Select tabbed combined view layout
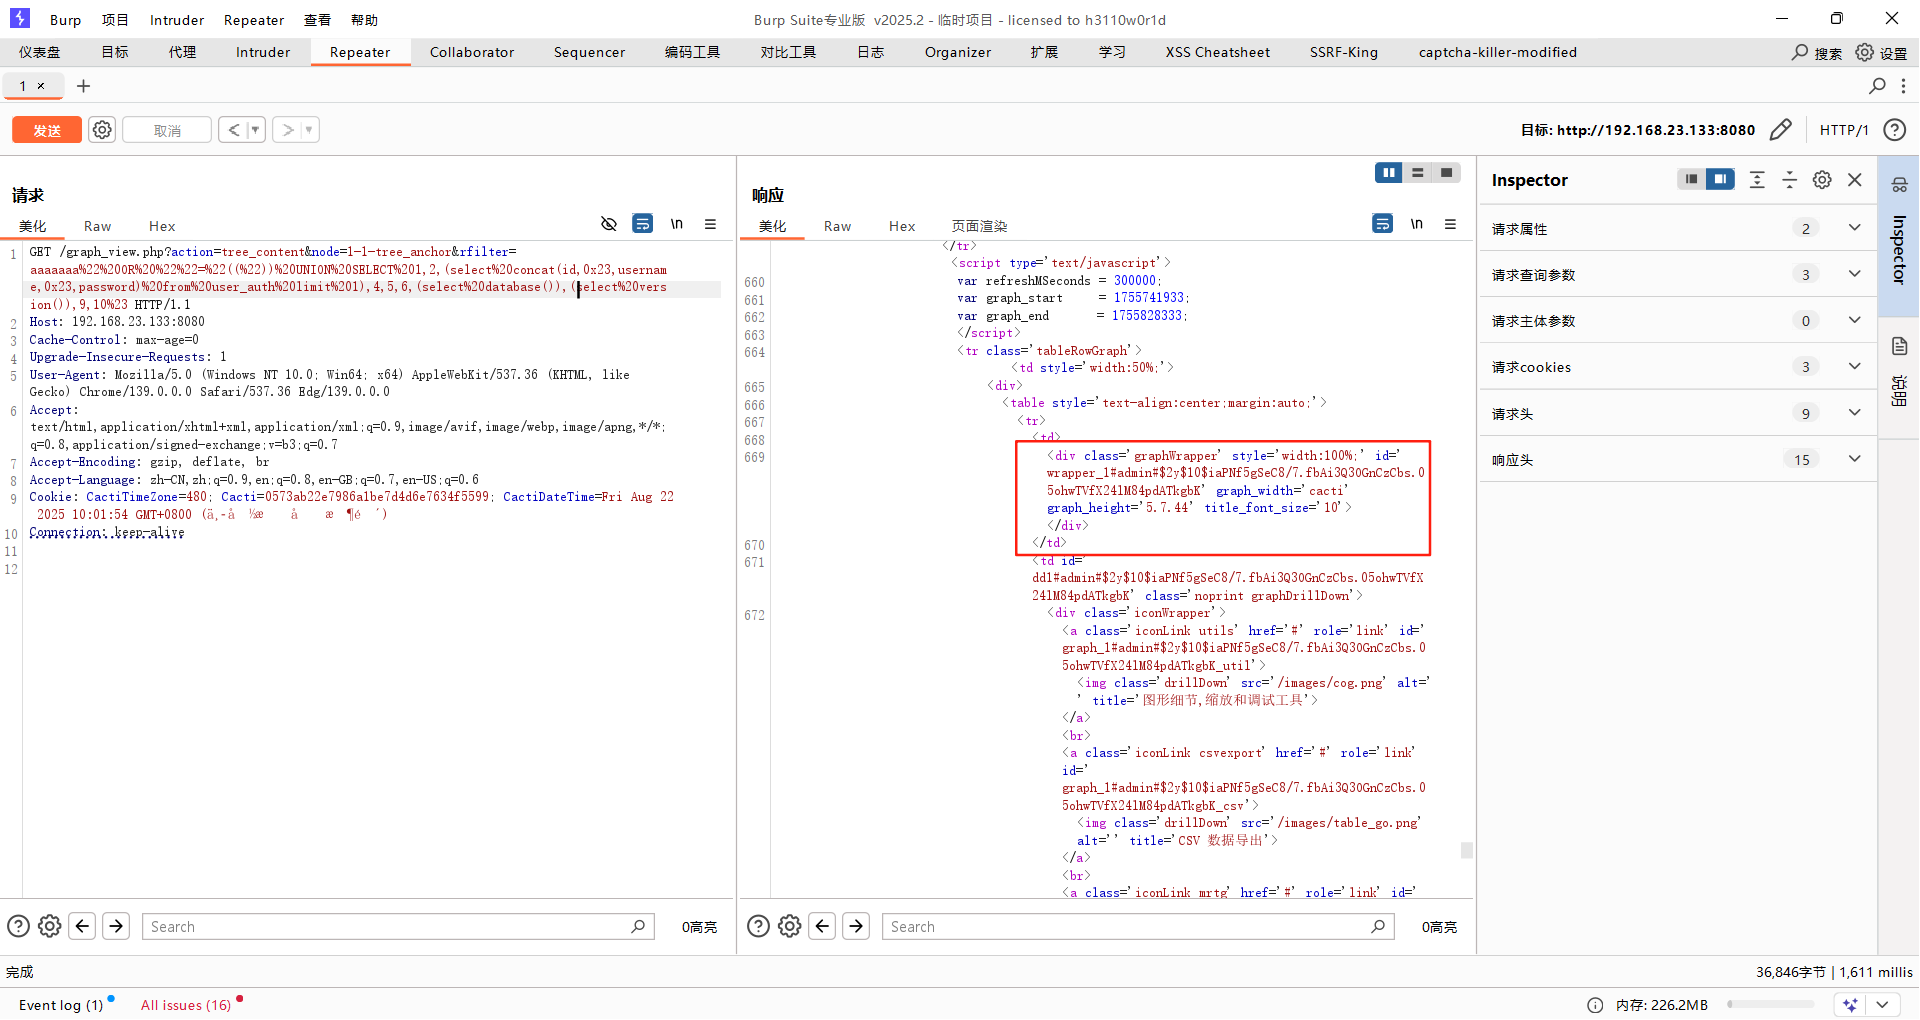This screenshot has width=1920, height=1020. (x=1446, y=173)
